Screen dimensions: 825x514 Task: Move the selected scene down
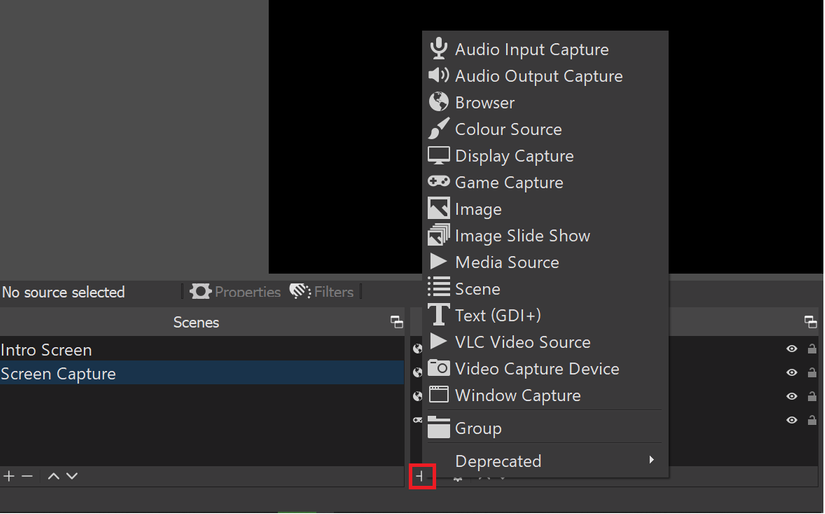pyautogui.click(x=72, y=476)
